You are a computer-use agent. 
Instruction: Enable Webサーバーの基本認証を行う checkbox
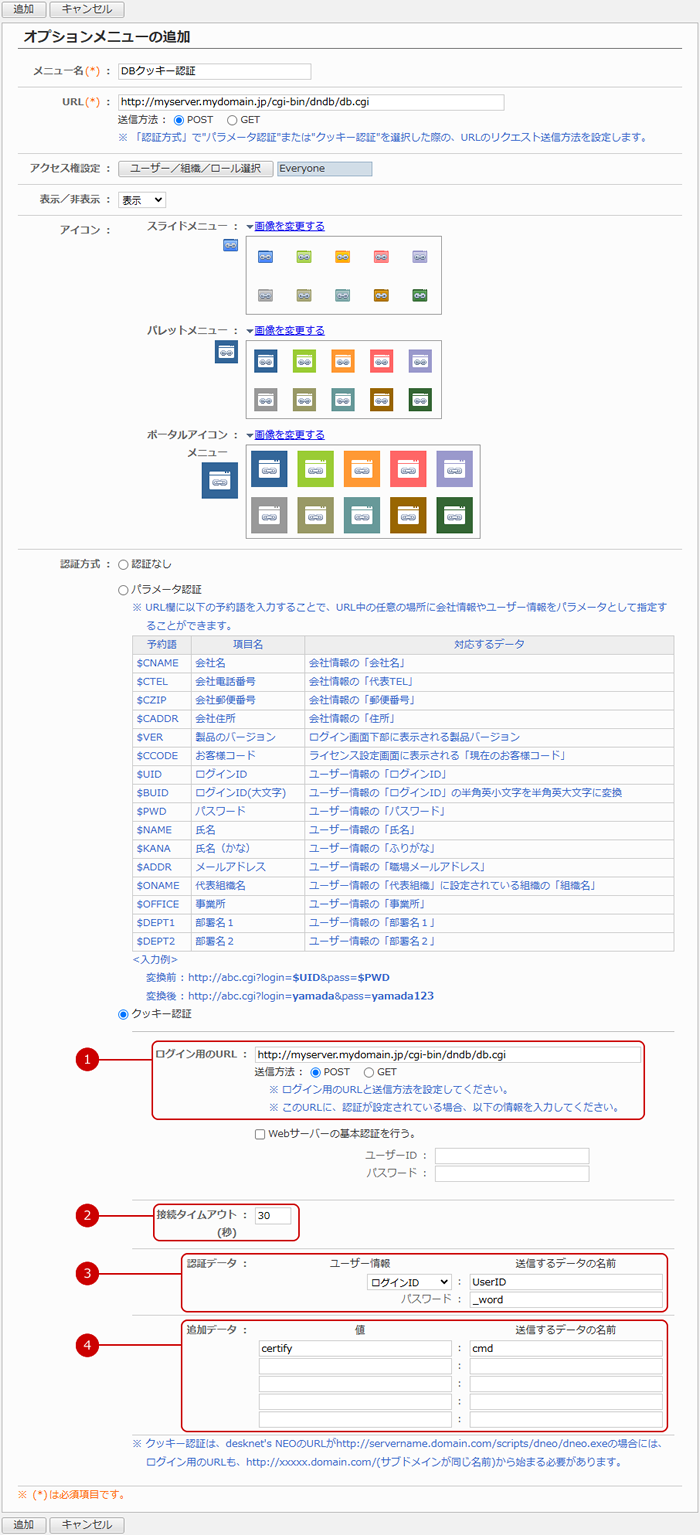[x=260, y=1134]
